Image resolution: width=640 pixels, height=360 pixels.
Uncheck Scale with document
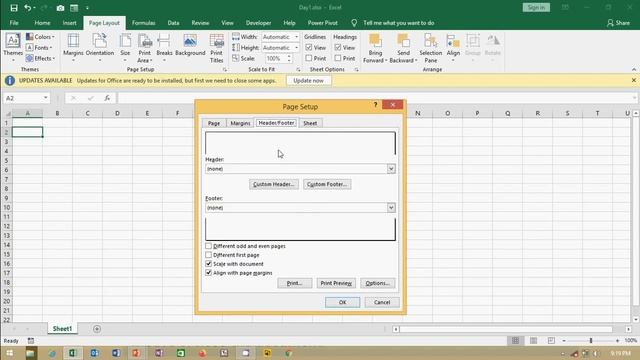pos(209,264)
